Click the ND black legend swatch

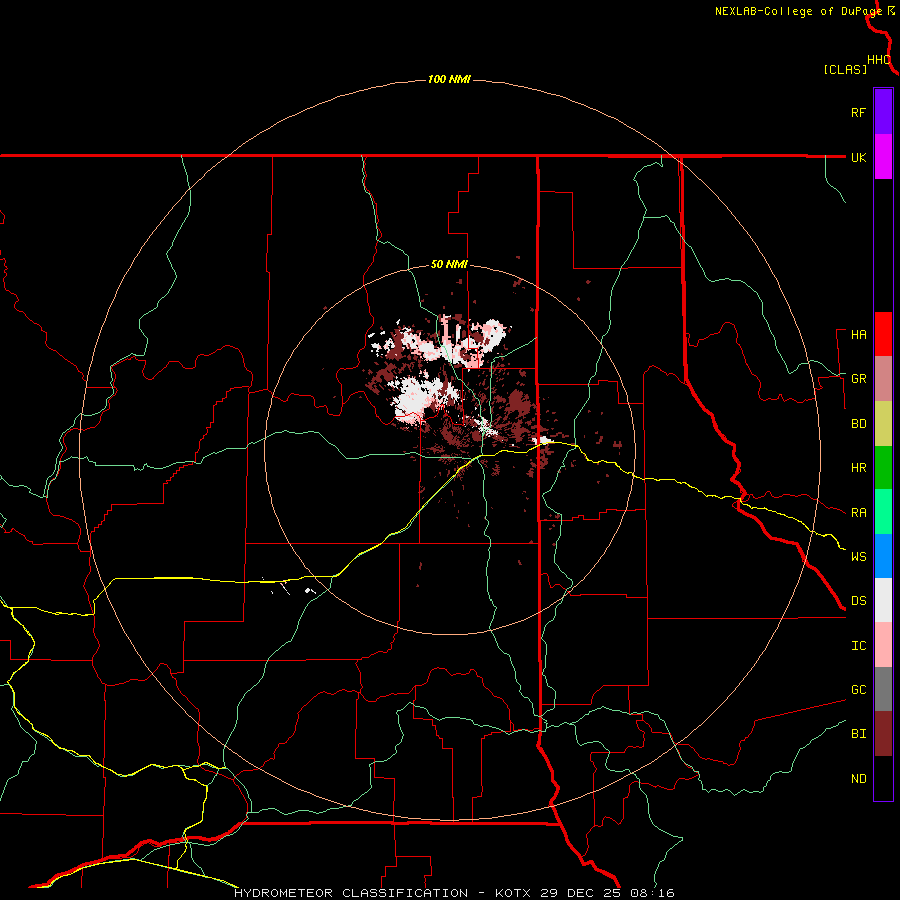tap(883, 778)
